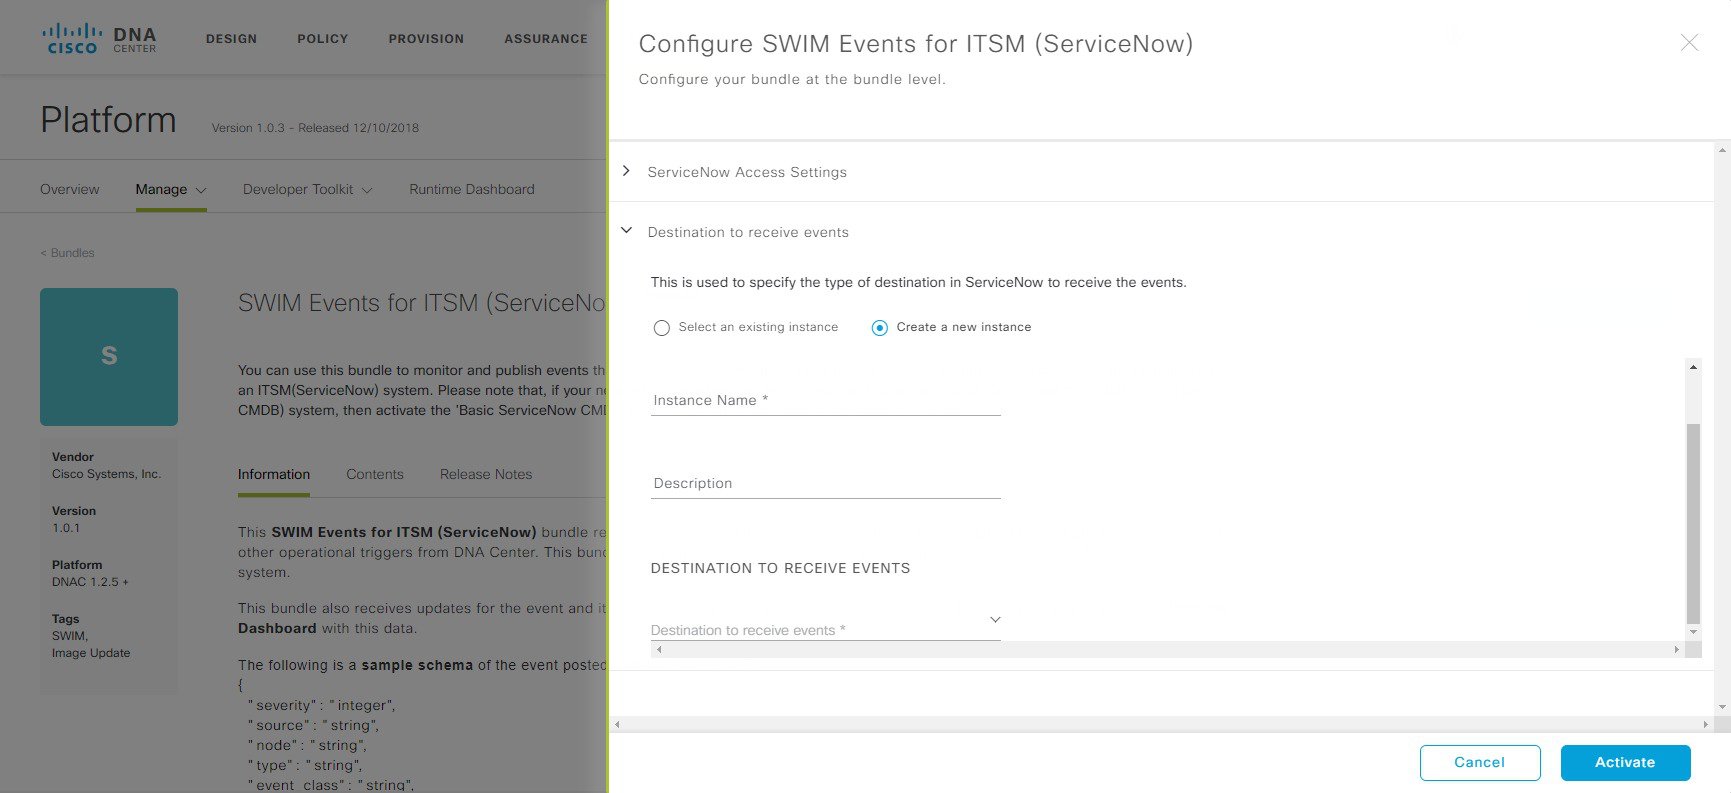Choose Create a new instance radio
The height and width of the screenshot is (793, 1731).
tap(880, 328)
